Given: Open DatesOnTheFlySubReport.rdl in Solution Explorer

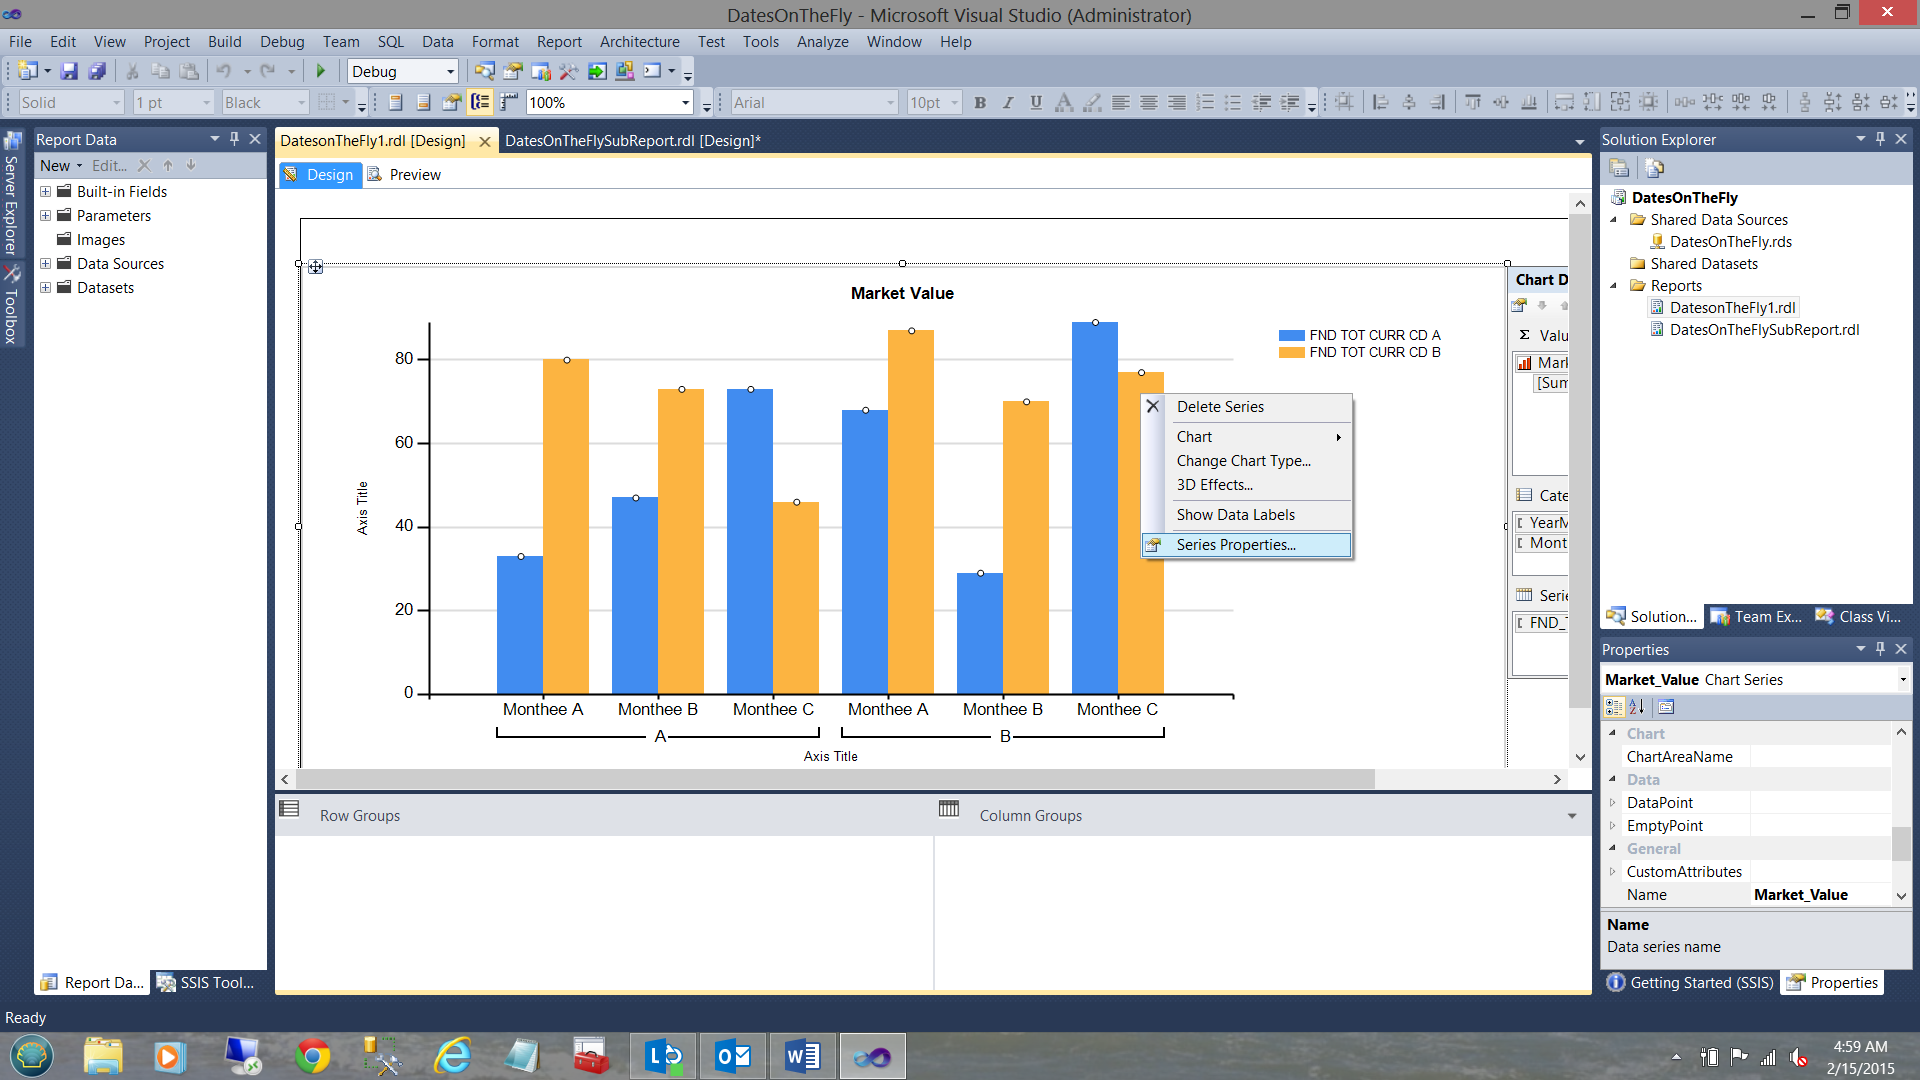Looking at the screenshot, I should (1764, 330).
